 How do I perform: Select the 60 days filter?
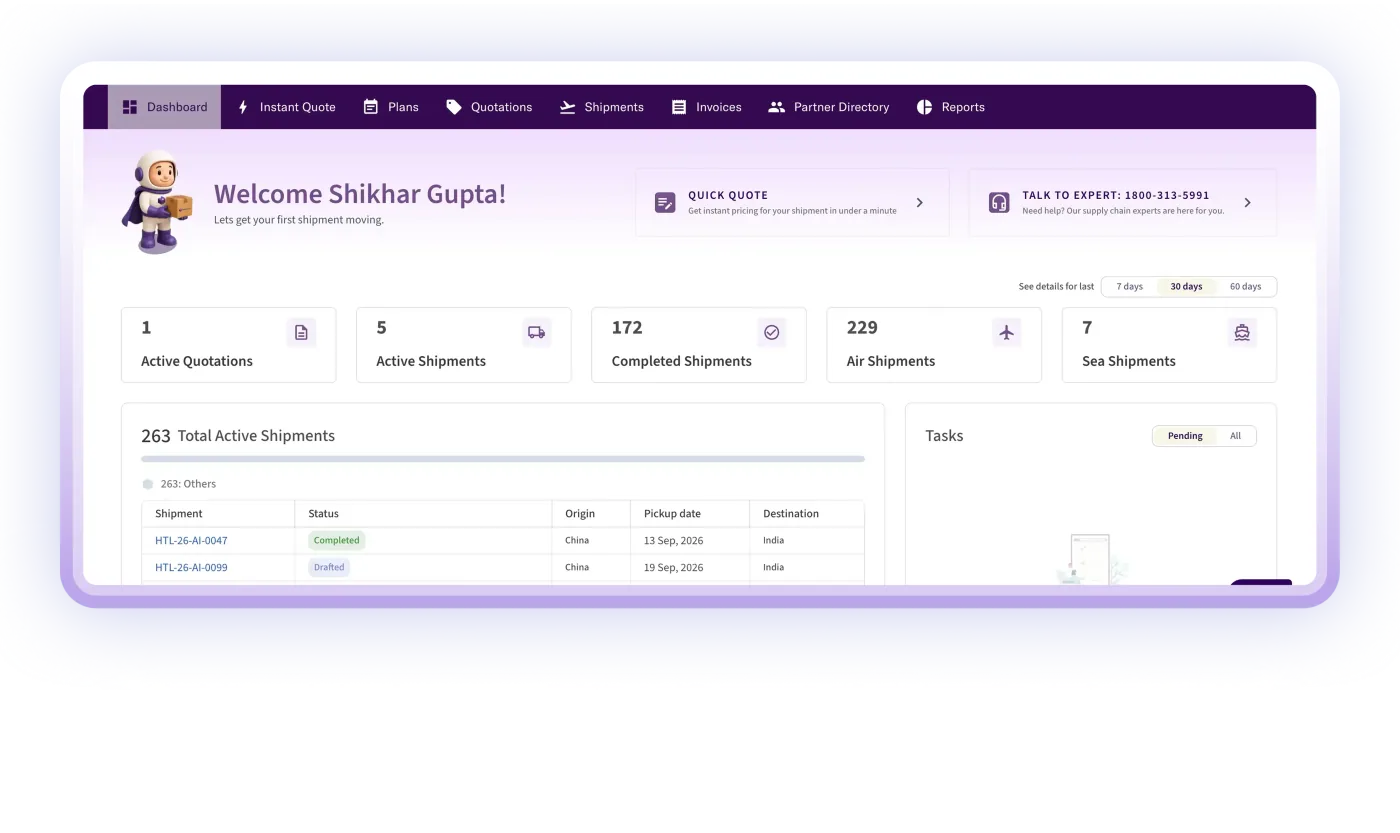tap(1245, 287)
